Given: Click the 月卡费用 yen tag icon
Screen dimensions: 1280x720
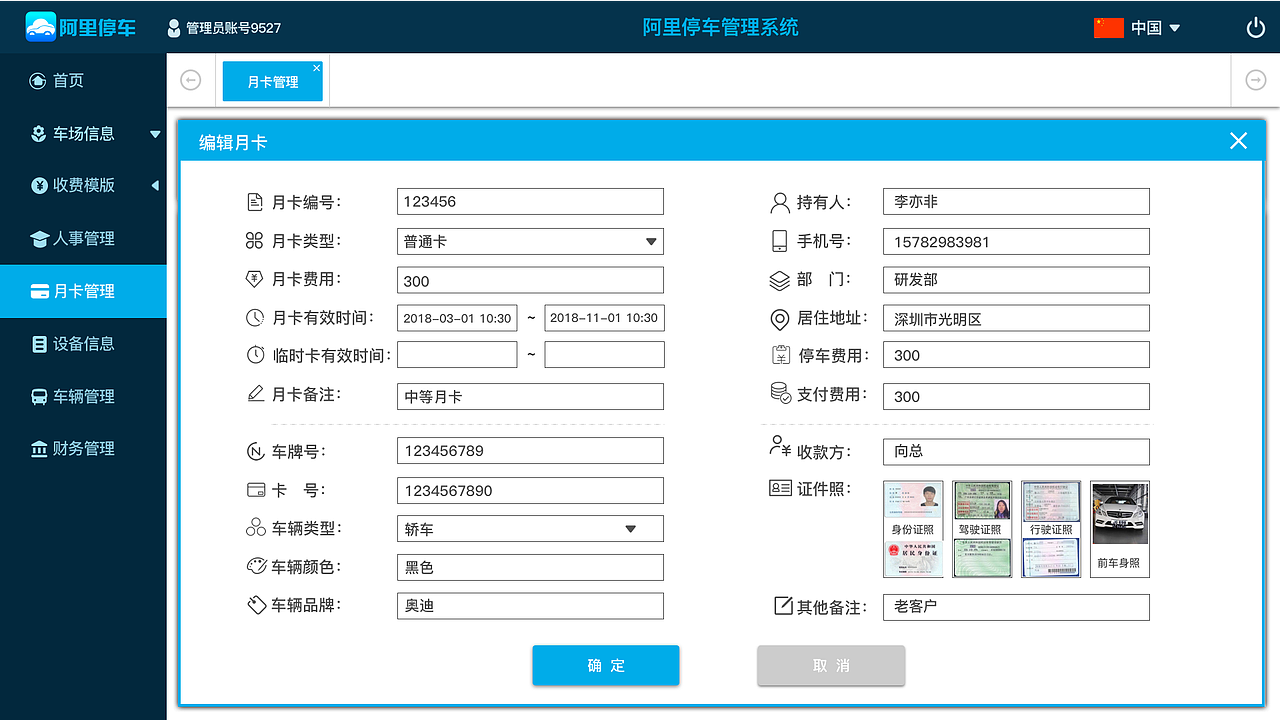Looking at the screenshot, I should (x=255, y=279).
